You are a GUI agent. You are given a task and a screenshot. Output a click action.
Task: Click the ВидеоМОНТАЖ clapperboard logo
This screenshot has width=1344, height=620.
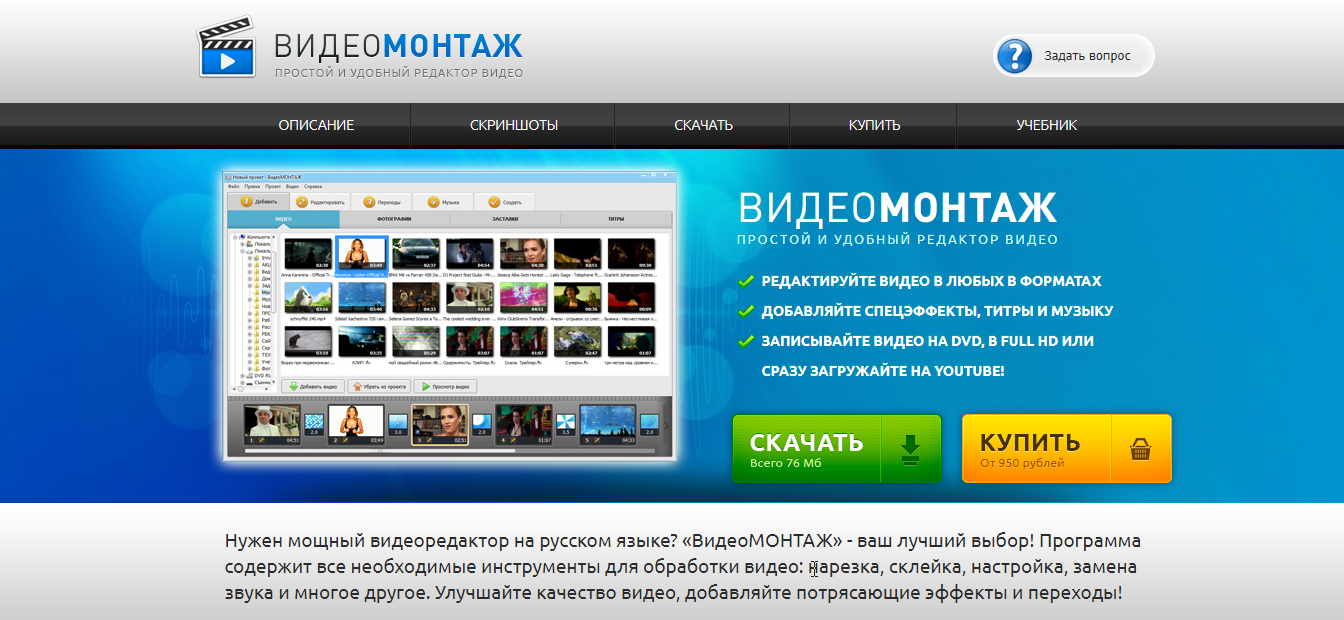point(230,45)
